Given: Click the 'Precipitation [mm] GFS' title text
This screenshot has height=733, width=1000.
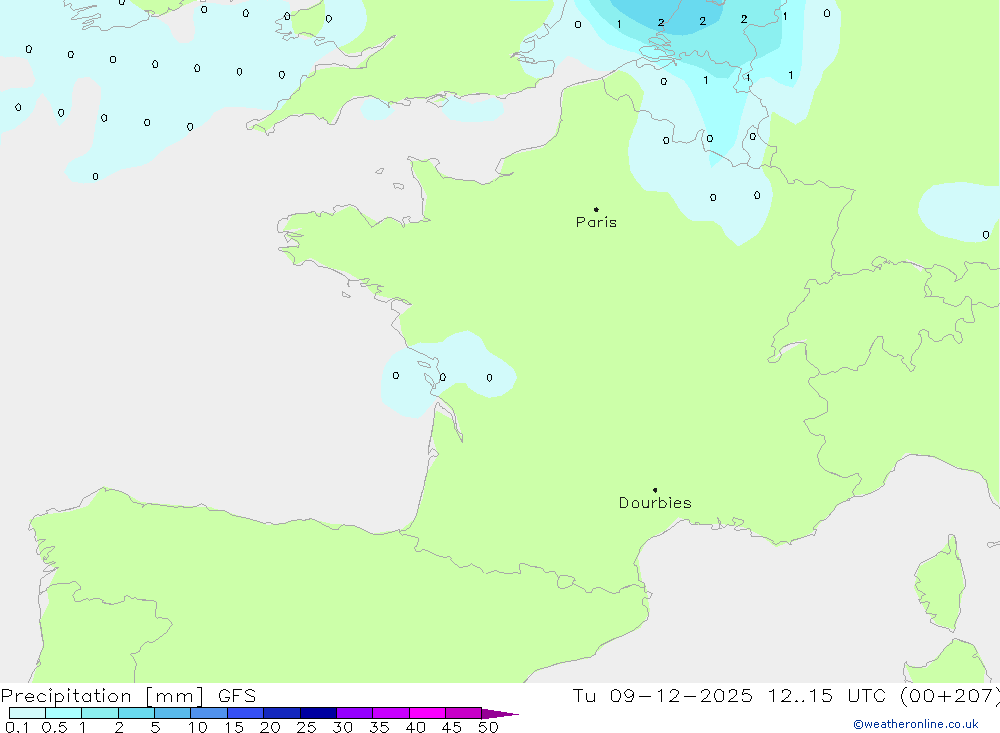Looking at the screenshot, I should (128, 695).
